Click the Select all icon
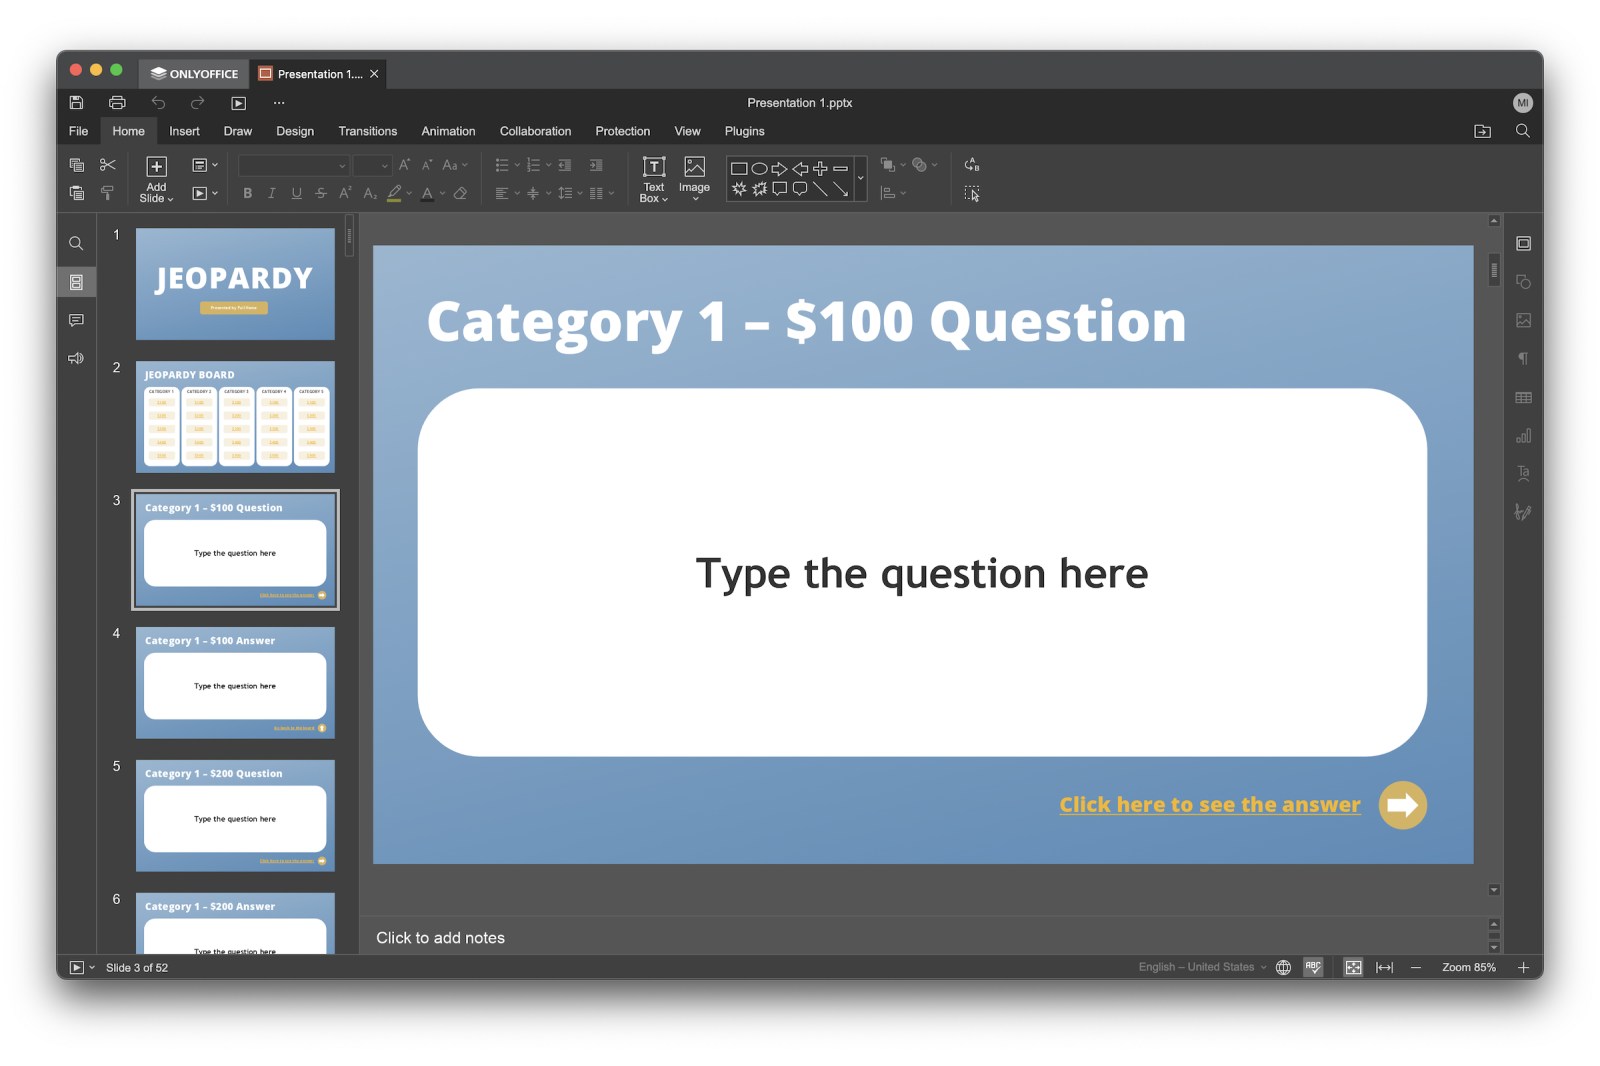1600x1066 pixels. [971, 193]
